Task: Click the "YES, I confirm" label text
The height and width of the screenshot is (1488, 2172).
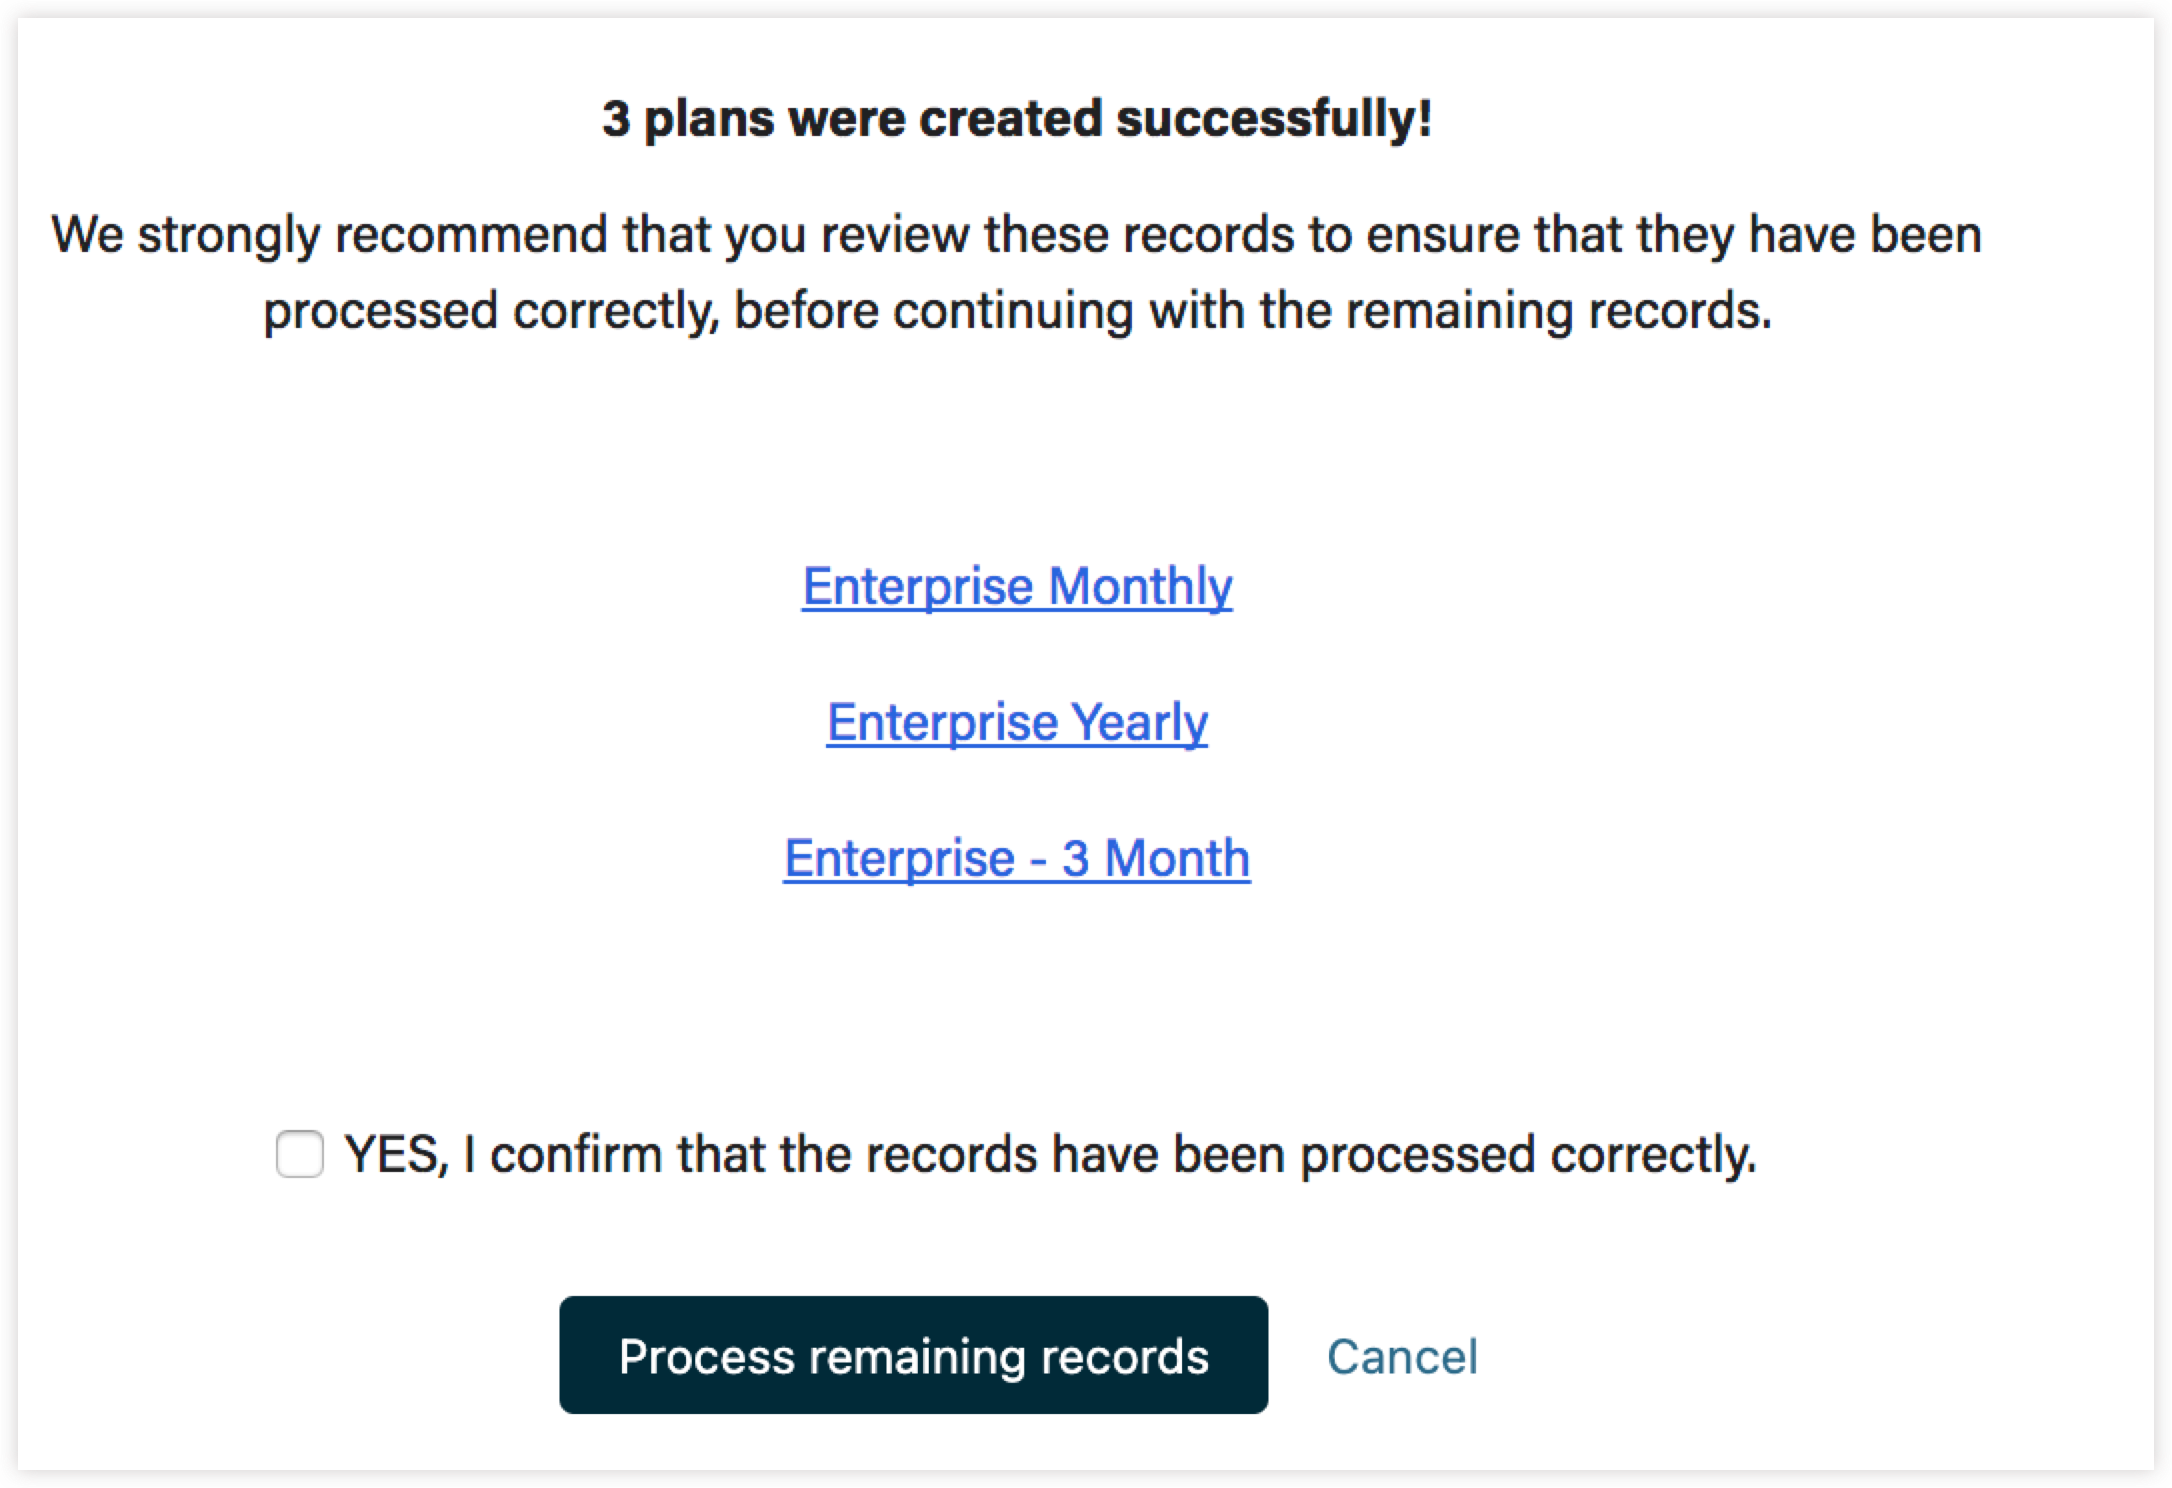Action: (1050, 1154)
